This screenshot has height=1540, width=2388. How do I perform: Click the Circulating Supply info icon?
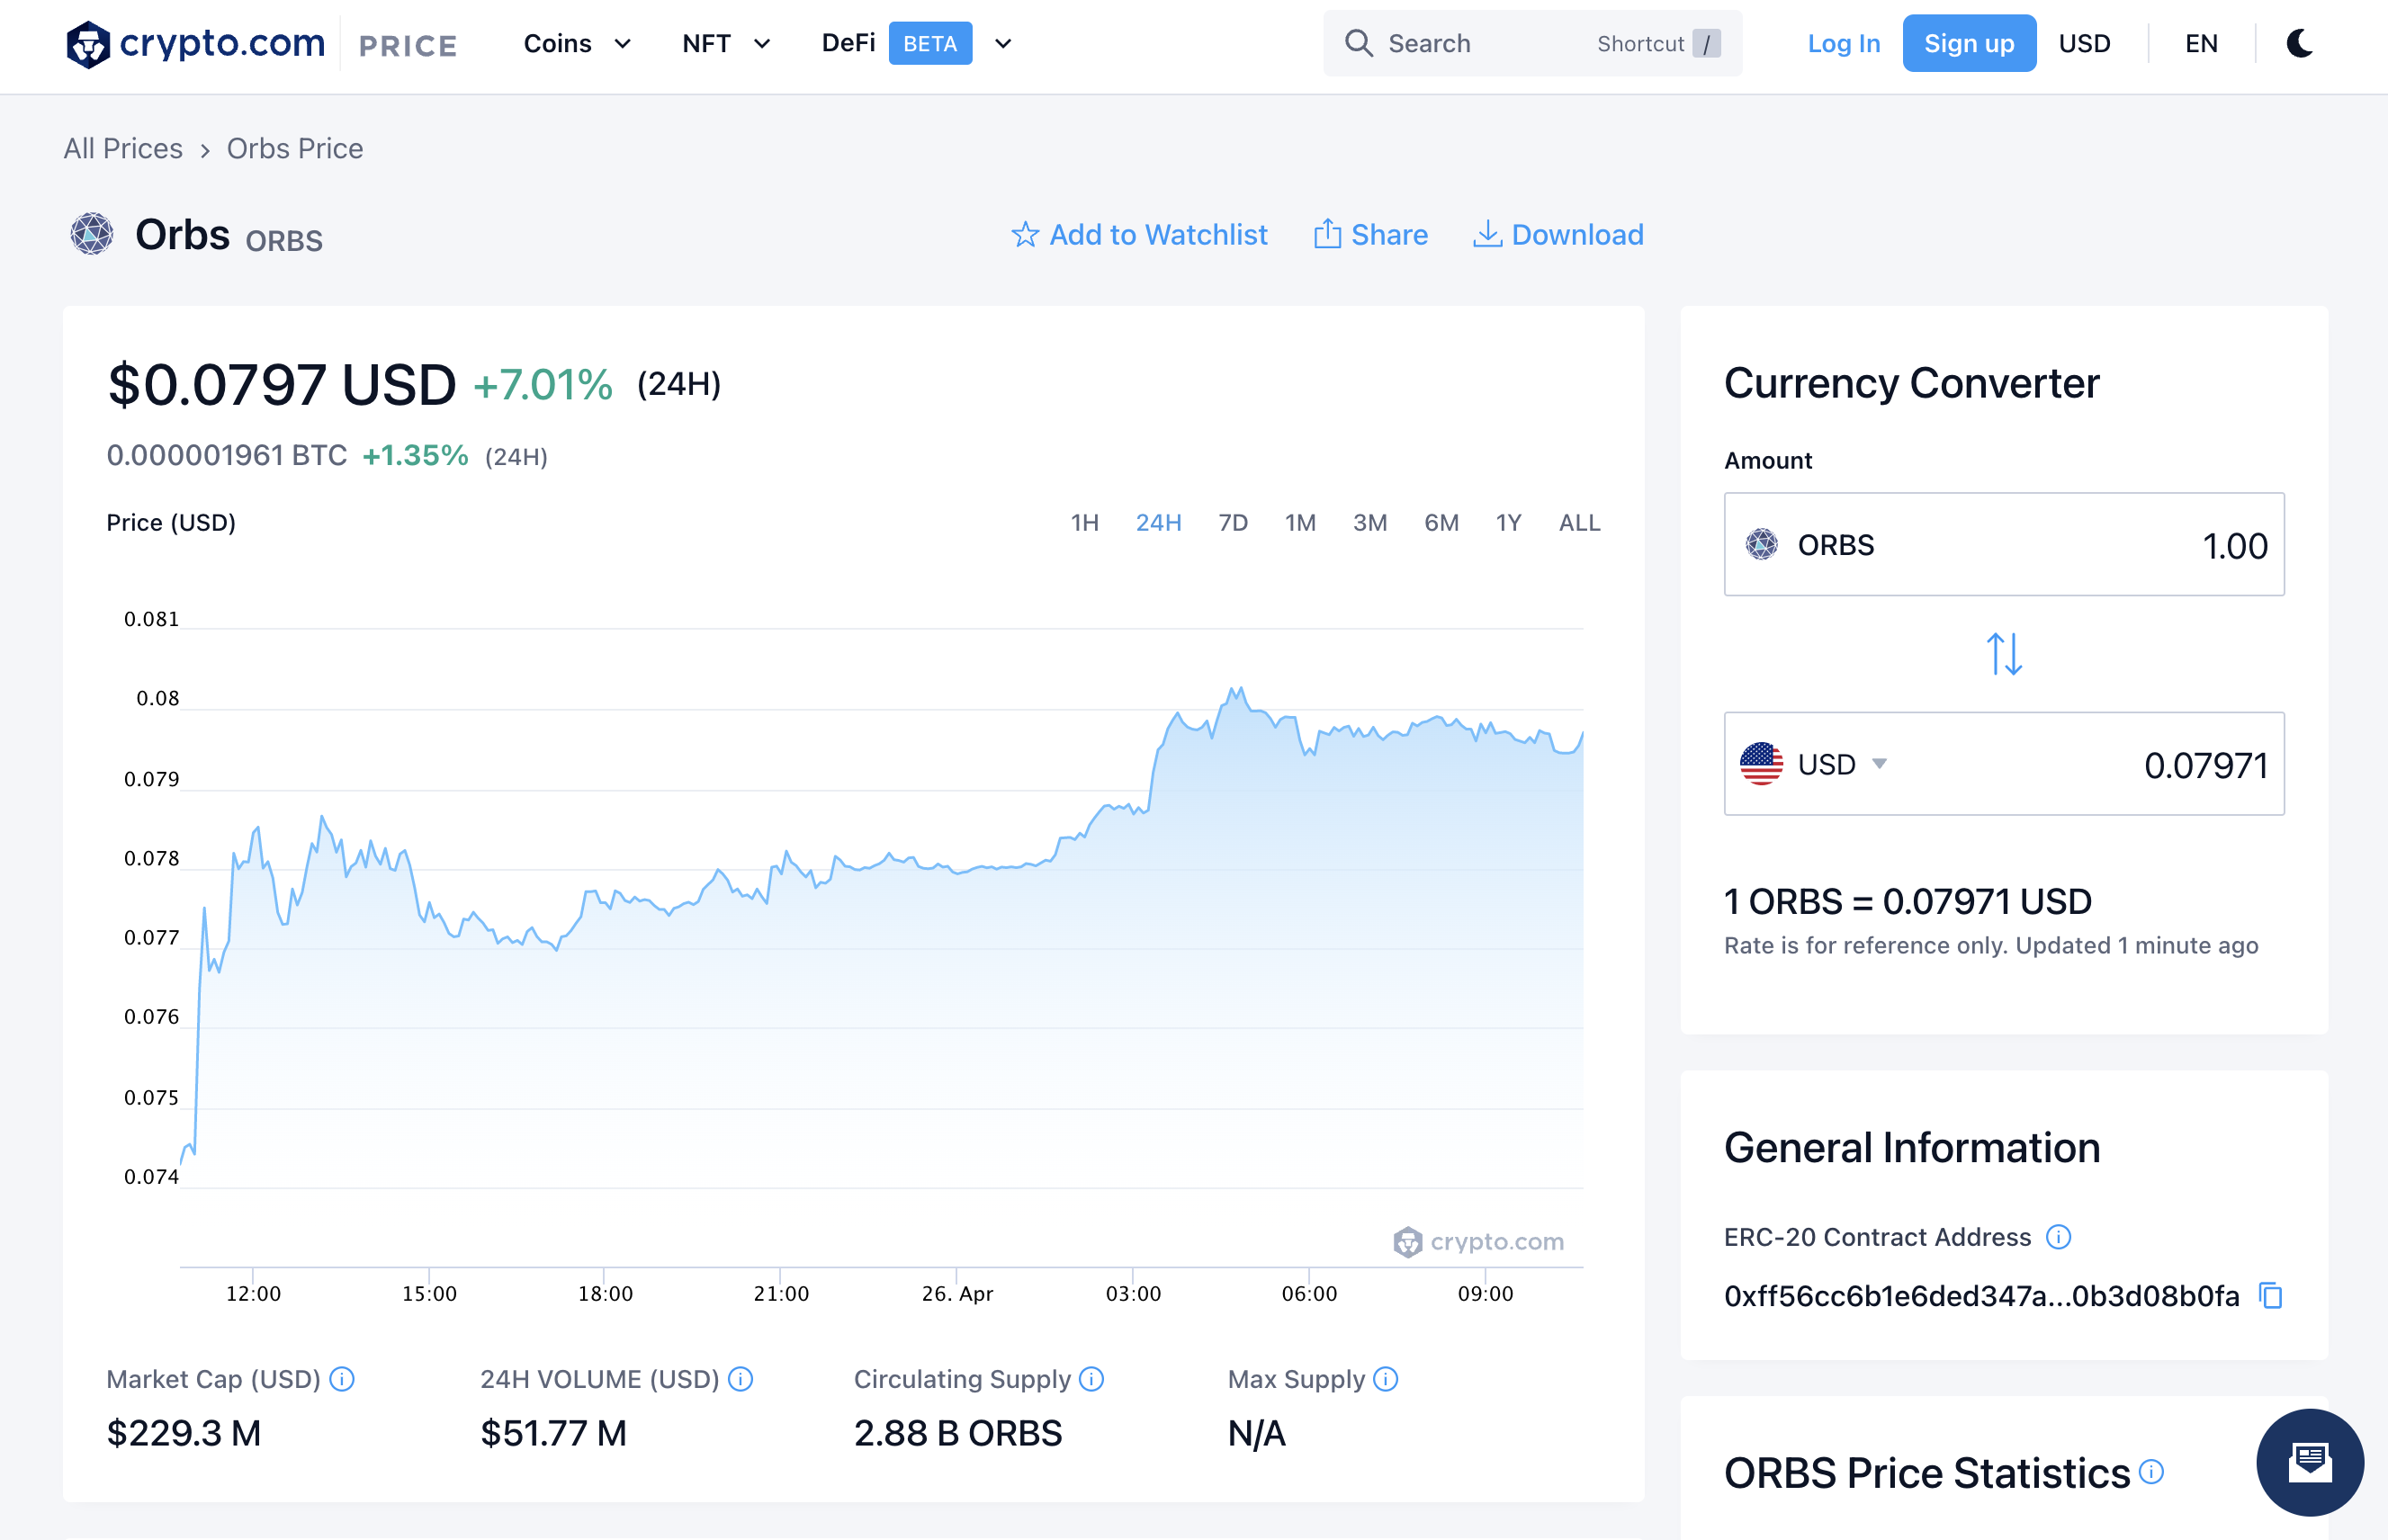(x=1091, y=1379)
